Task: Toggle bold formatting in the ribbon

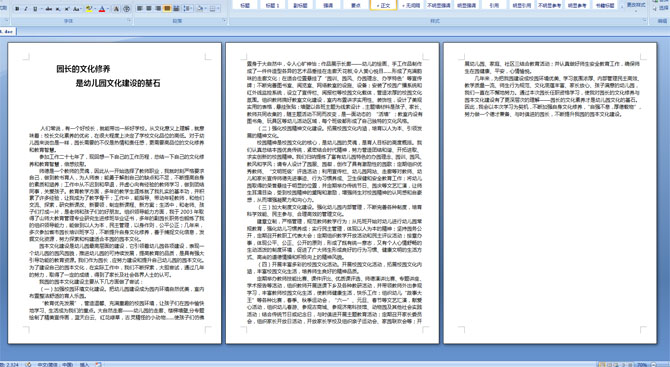Action: click(x=17, y=9)
